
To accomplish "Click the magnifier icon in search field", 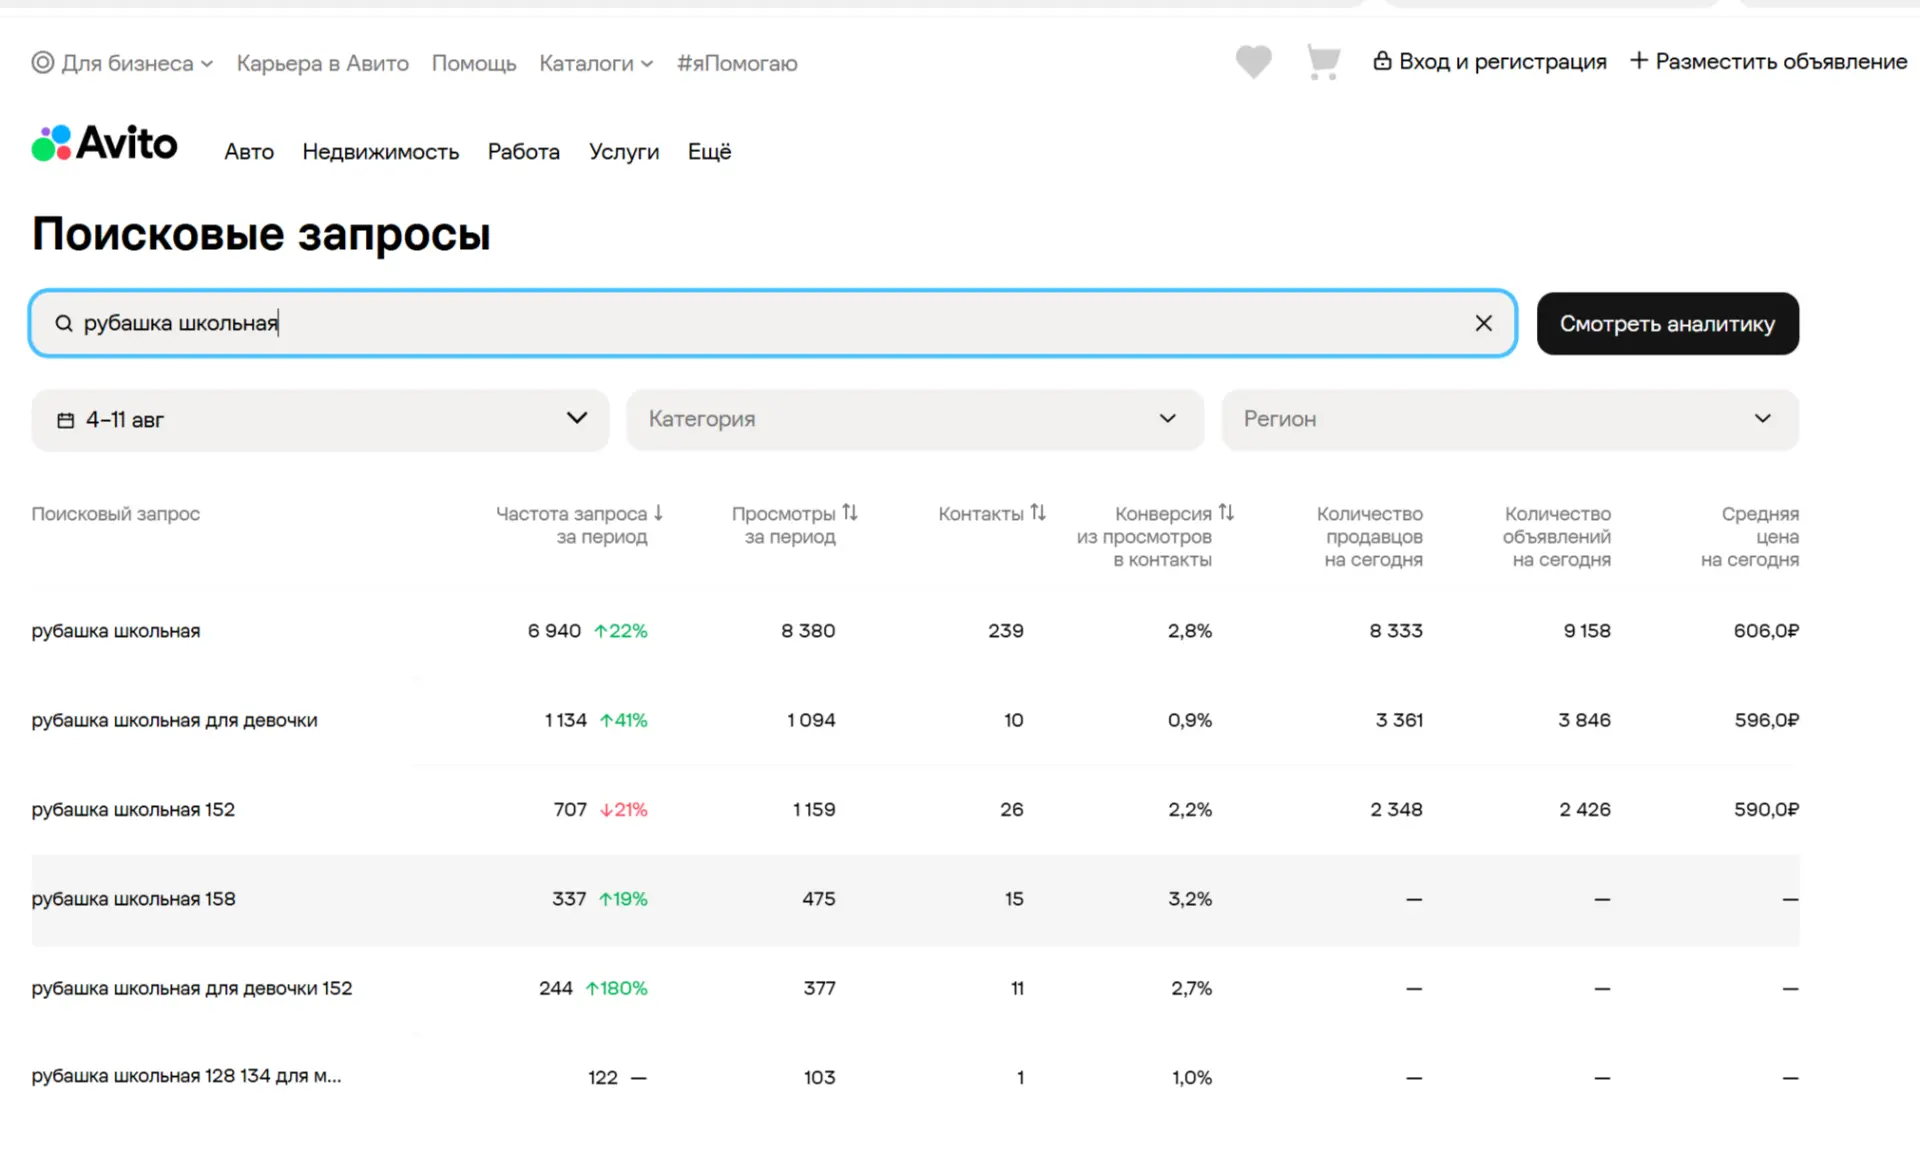I will (64, 323).
